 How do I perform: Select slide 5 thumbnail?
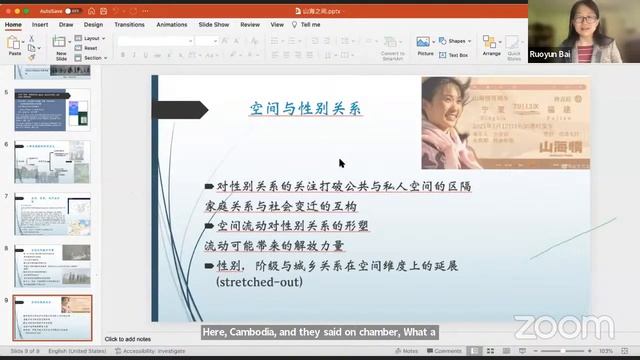(x=52, y=110)
